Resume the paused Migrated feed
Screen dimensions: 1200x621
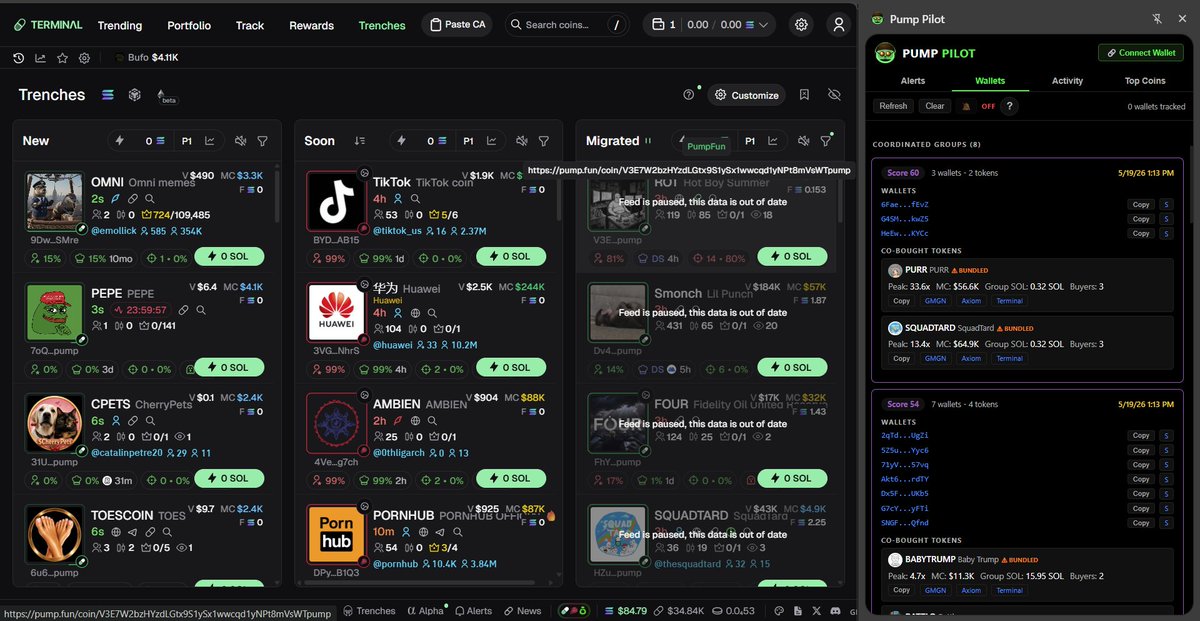648,141
